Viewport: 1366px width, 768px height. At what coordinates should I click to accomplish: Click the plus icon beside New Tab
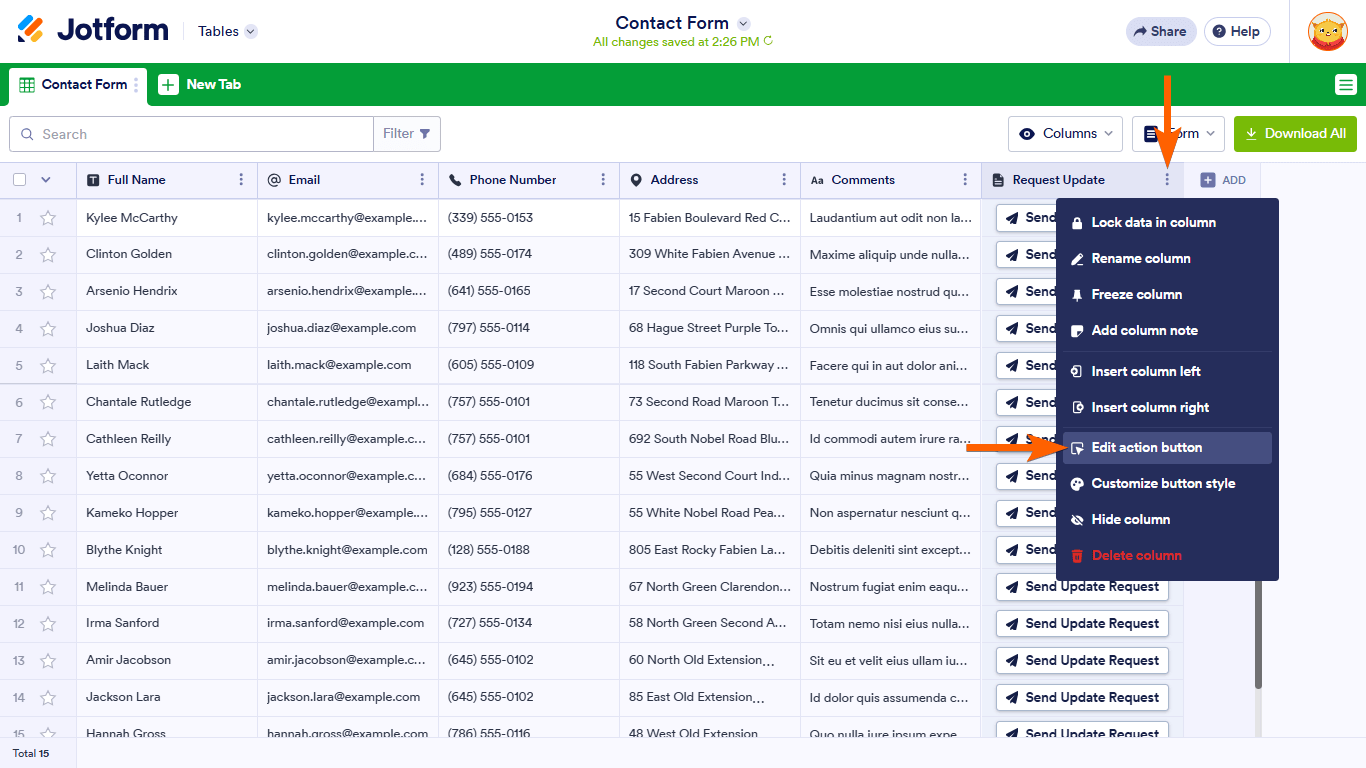click(168, 85)
